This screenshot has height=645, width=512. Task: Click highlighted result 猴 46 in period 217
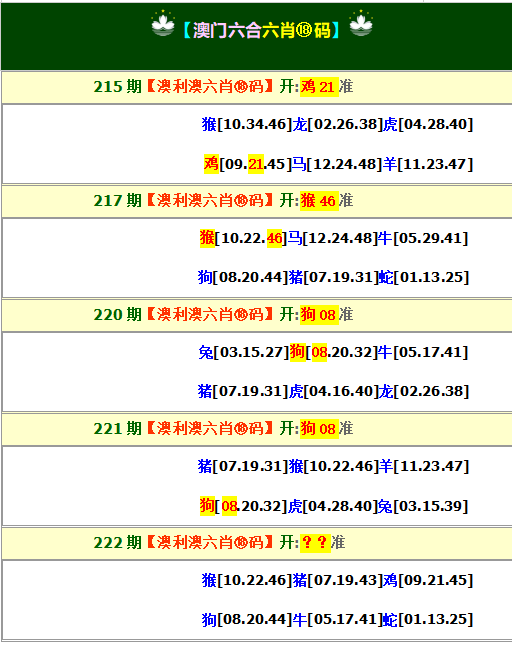[x=319, y=201]
